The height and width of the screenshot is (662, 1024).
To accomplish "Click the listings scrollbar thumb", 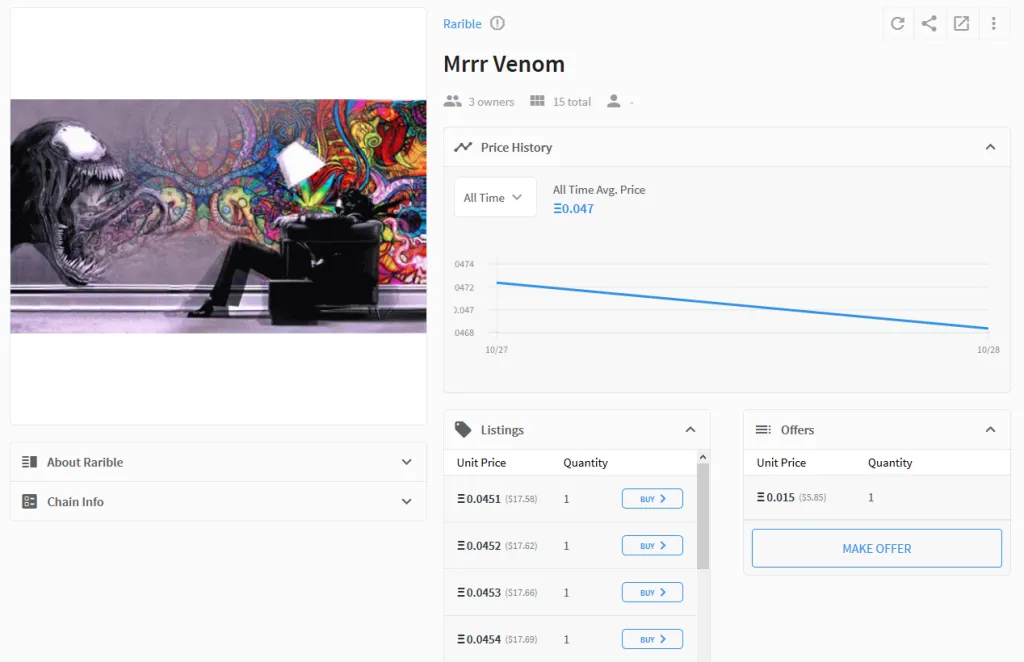I will tap(703, 516).
